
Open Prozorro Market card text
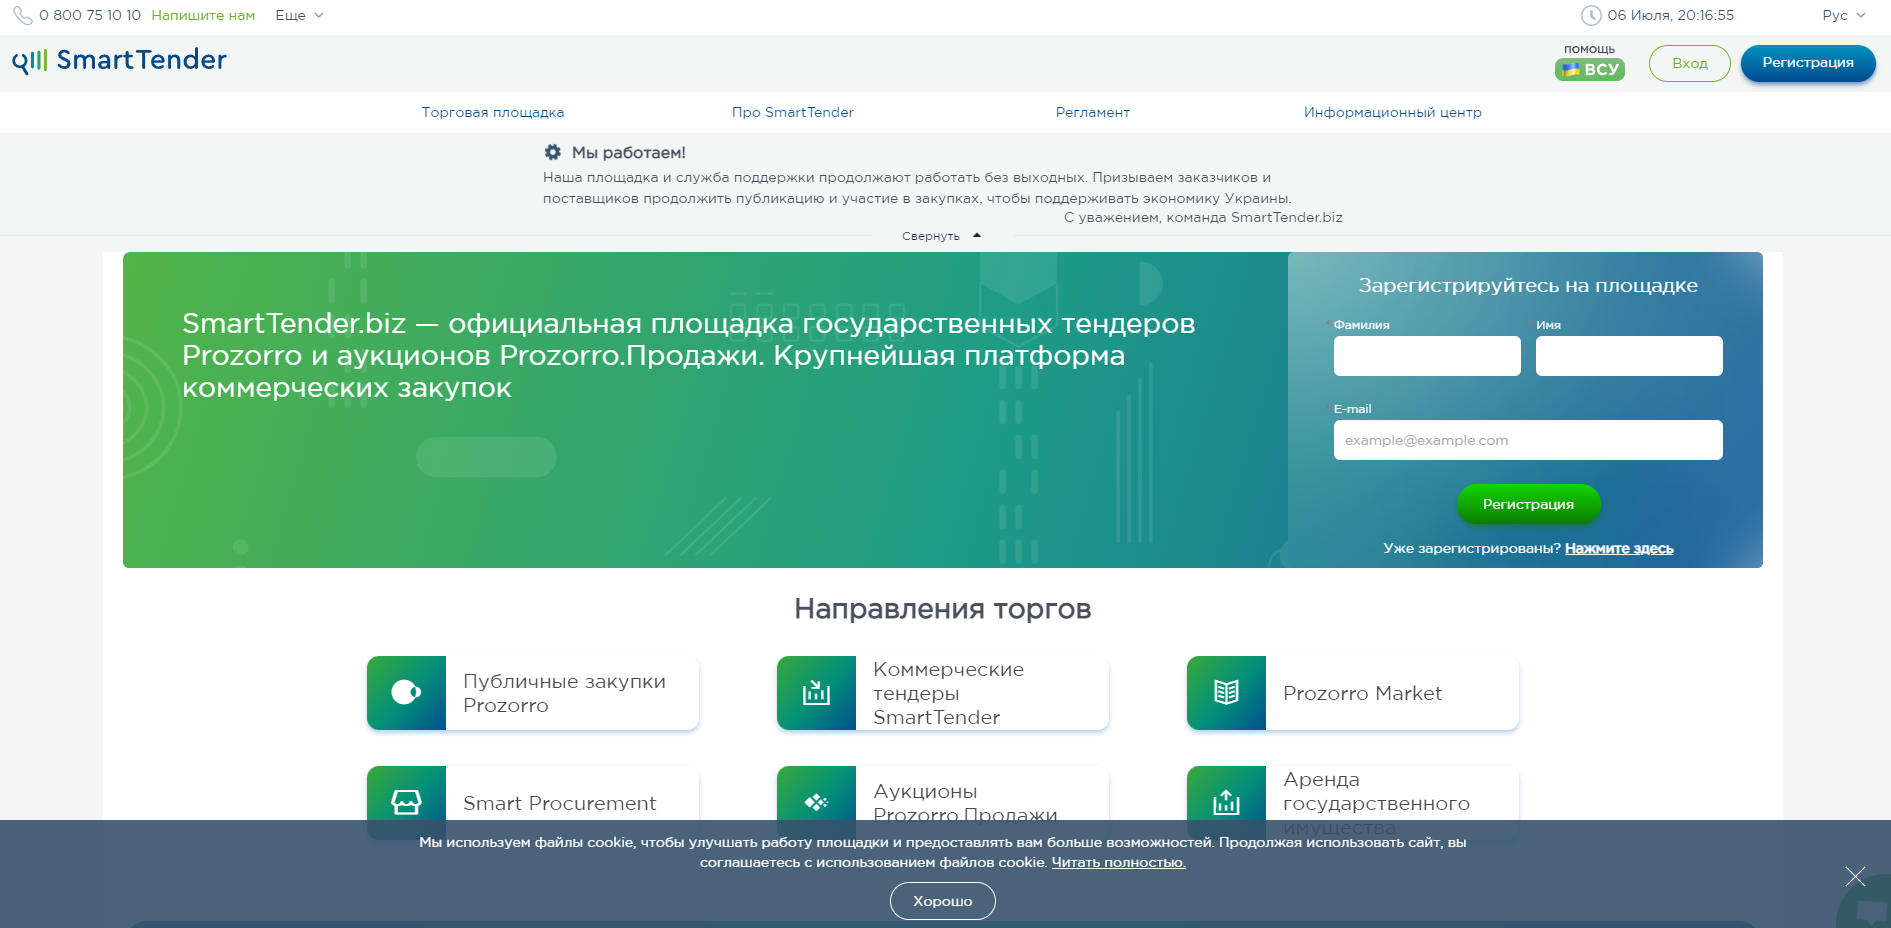(1362, 693)
